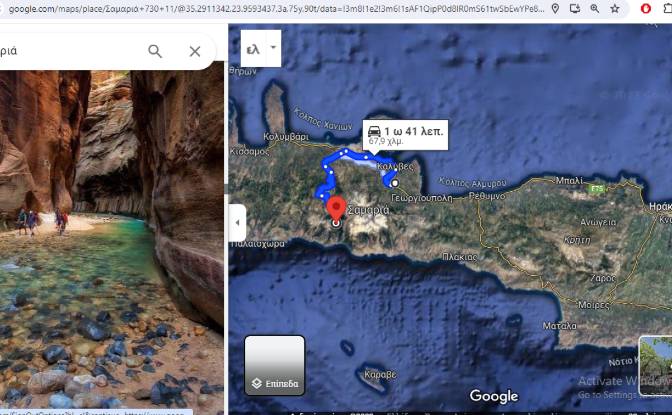Open the install app icon in address bar
This screenshot has height=415, width=672.
[575, 9]
